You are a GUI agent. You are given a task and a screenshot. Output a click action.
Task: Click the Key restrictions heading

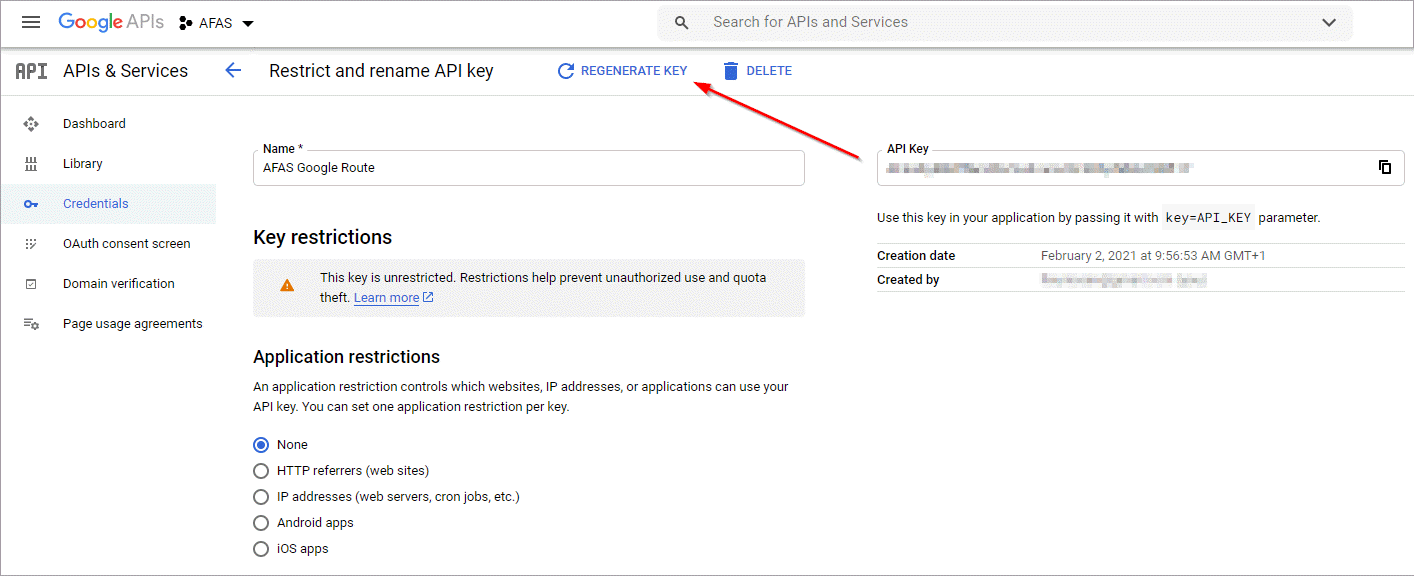pyautogui.click(x=323, y=237)
